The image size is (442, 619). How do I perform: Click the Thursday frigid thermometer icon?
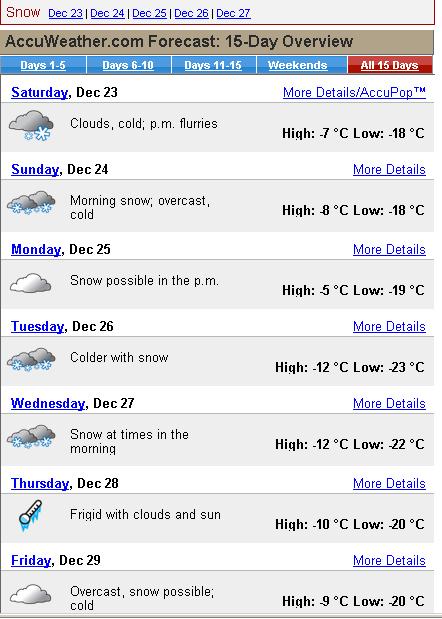click(x=30, y=516)
